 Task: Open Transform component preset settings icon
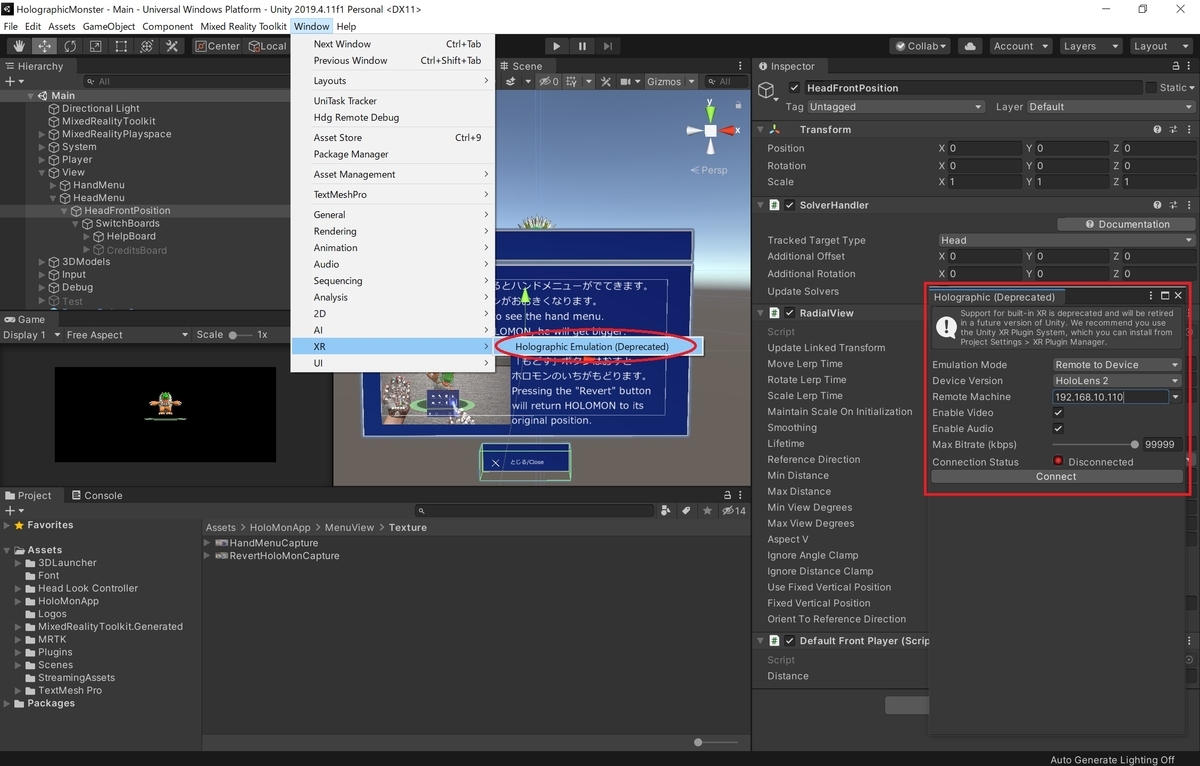(x=1172, y=129)
